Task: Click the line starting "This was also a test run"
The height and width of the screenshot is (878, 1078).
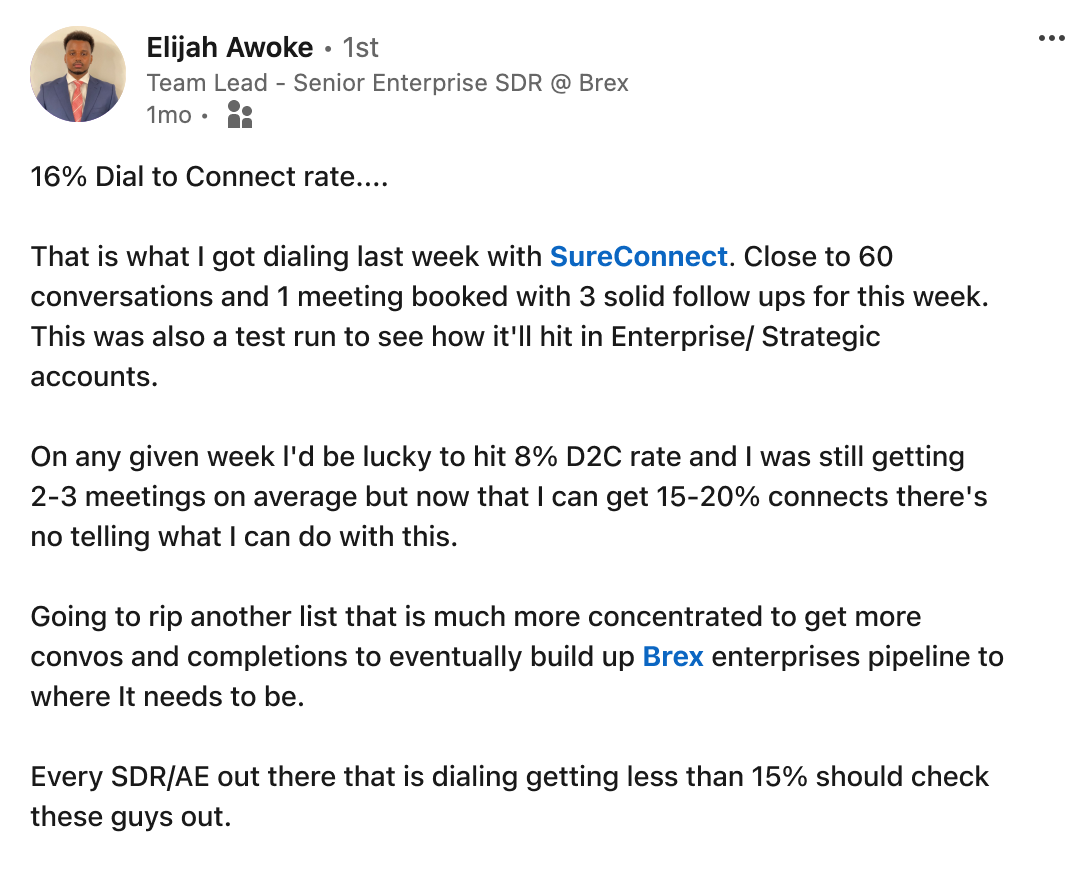Action: (x=455, y=337)
